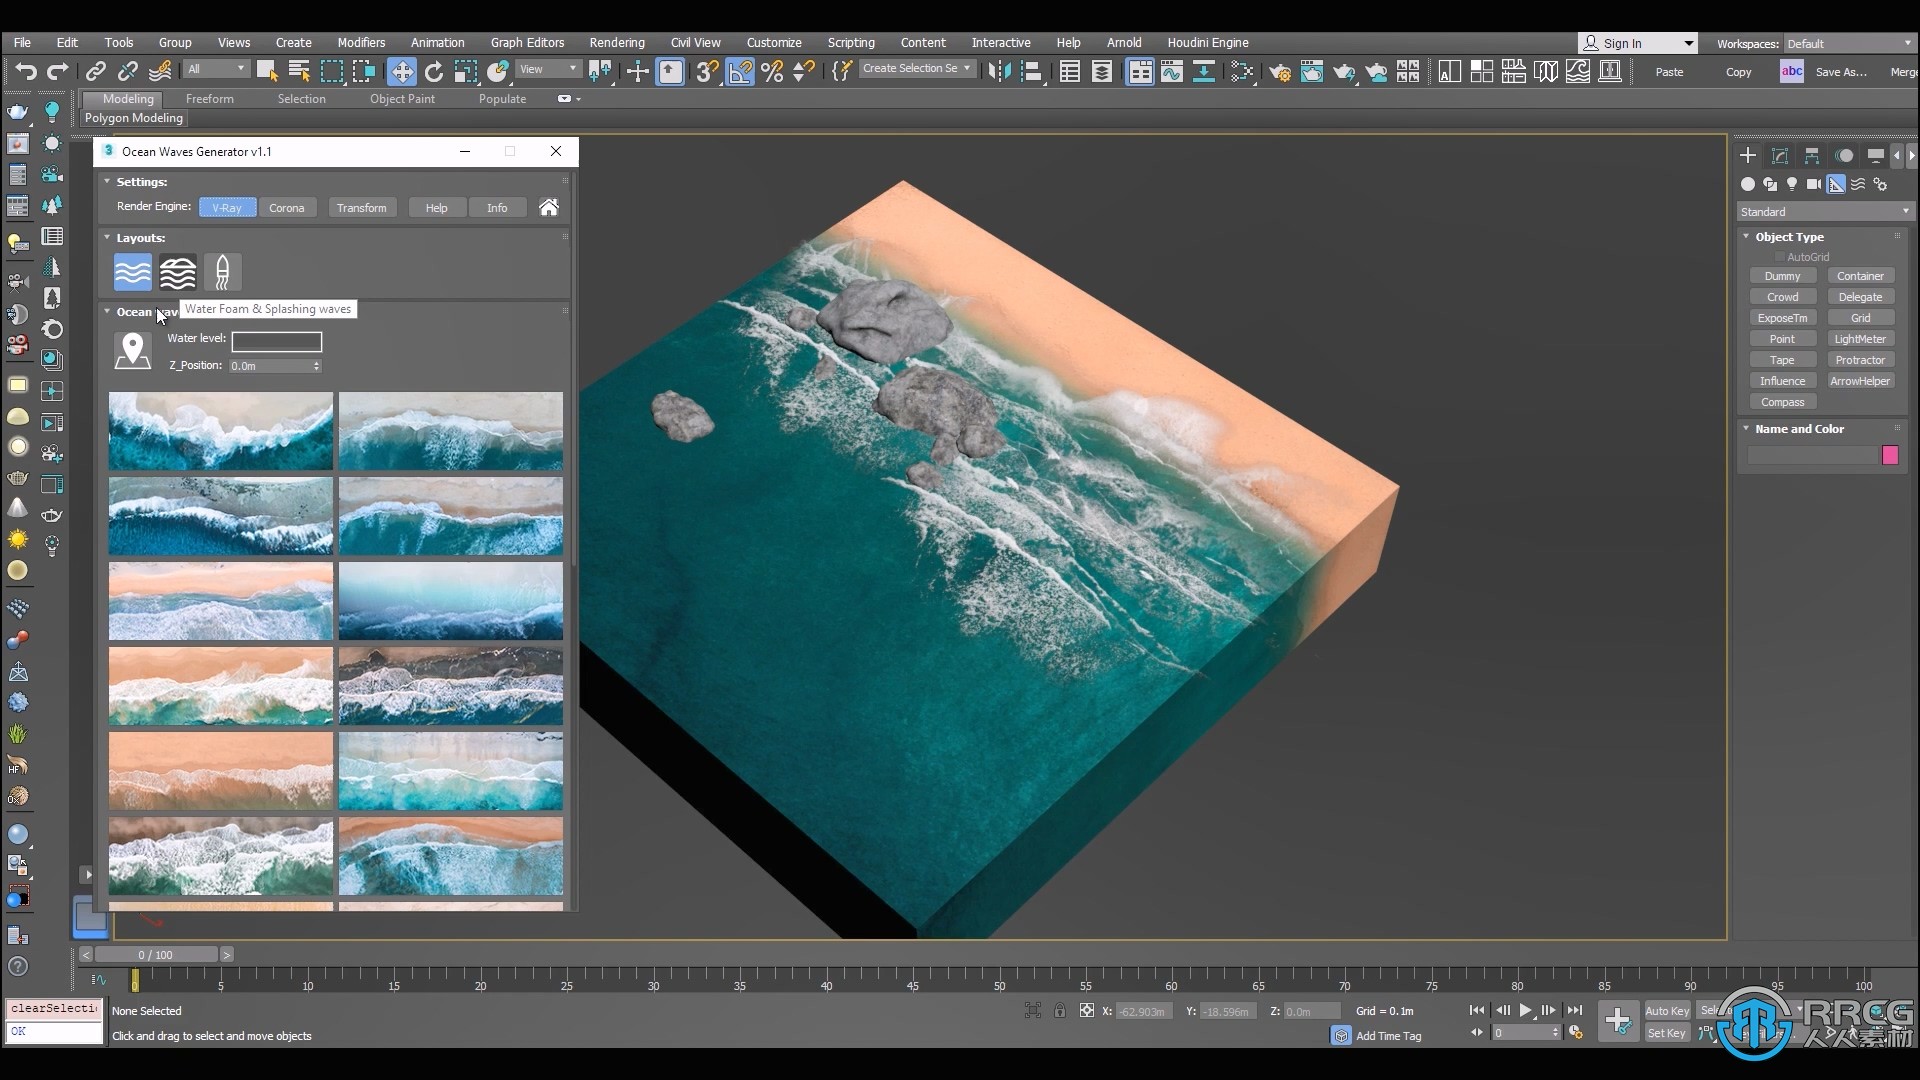Select the surfboard layout icon
Viewport: 1920px width, 1080px height.
click(x=223, y=272)
